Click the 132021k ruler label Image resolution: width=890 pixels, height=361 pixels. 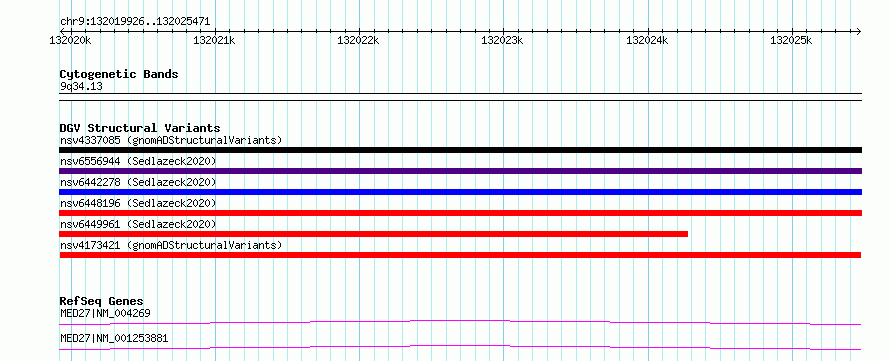[x=215, y=41]
